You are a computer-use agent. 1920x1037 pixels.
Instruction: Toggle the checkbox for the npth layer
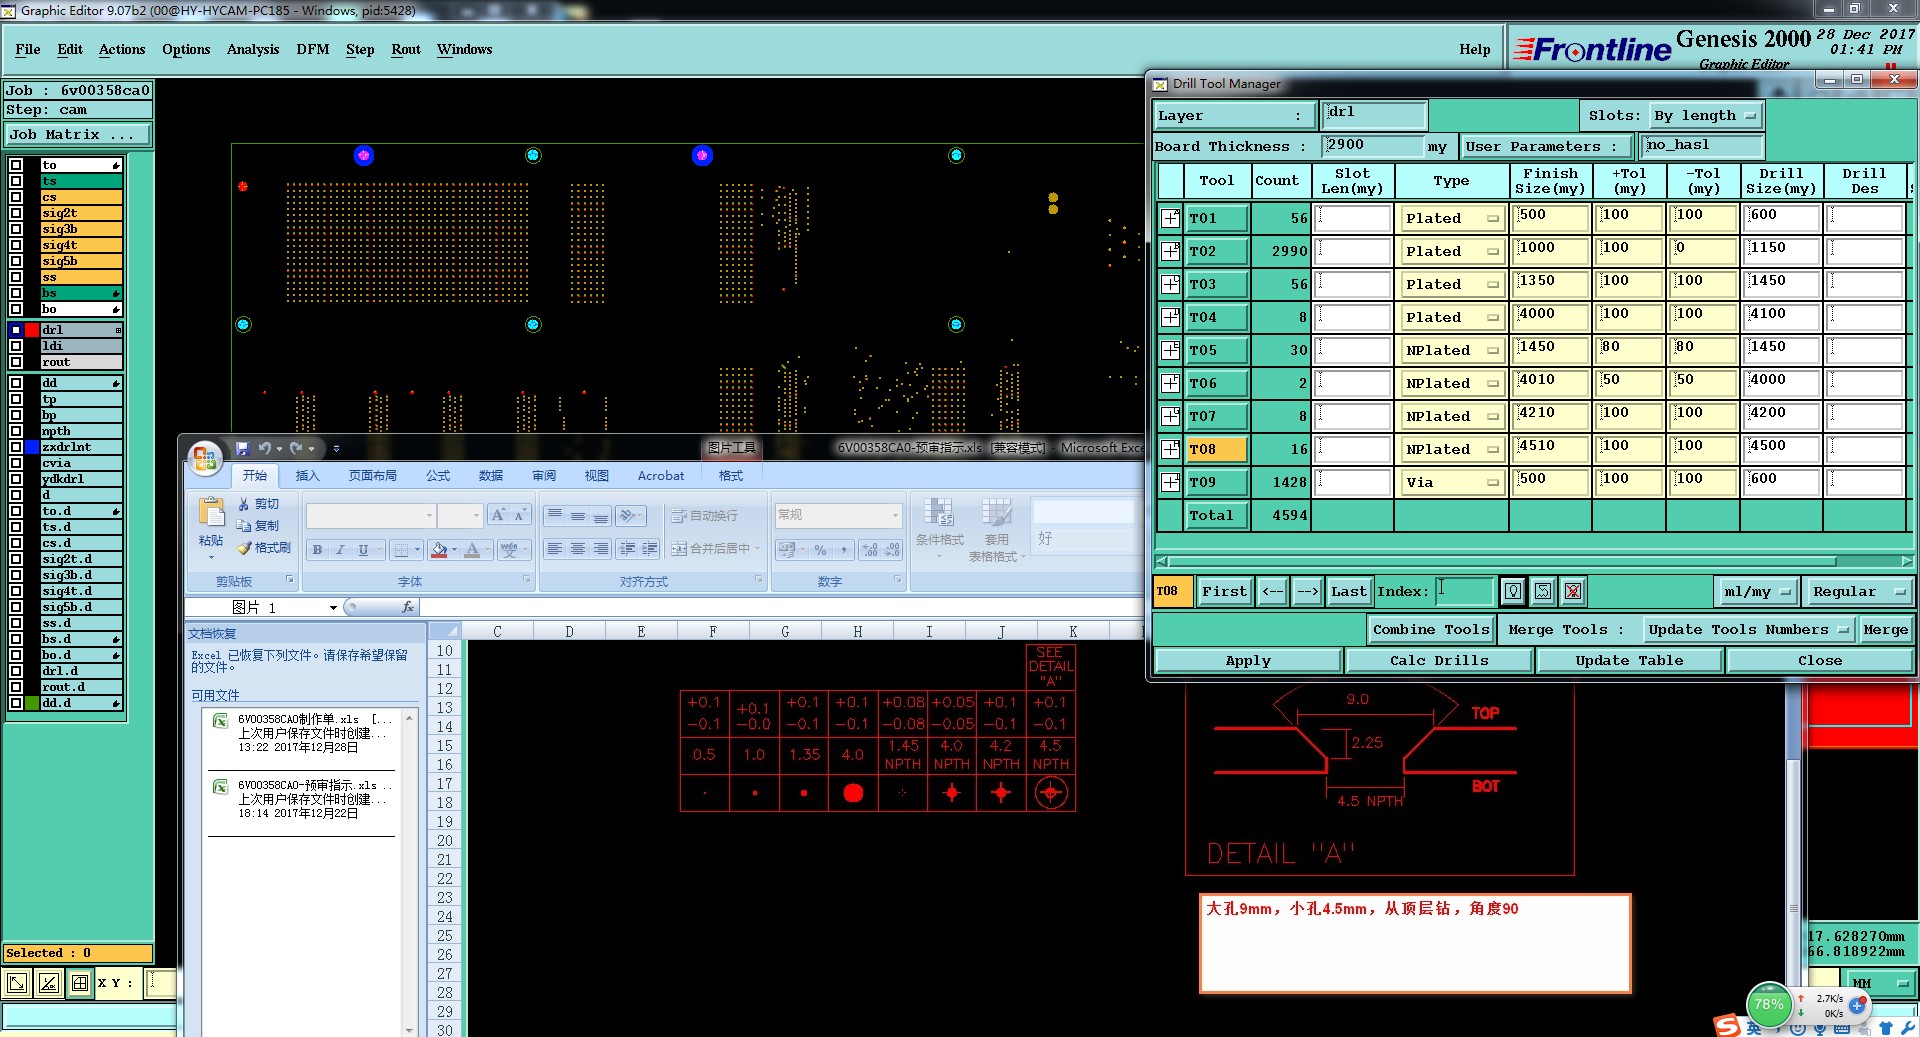(16, 431)
